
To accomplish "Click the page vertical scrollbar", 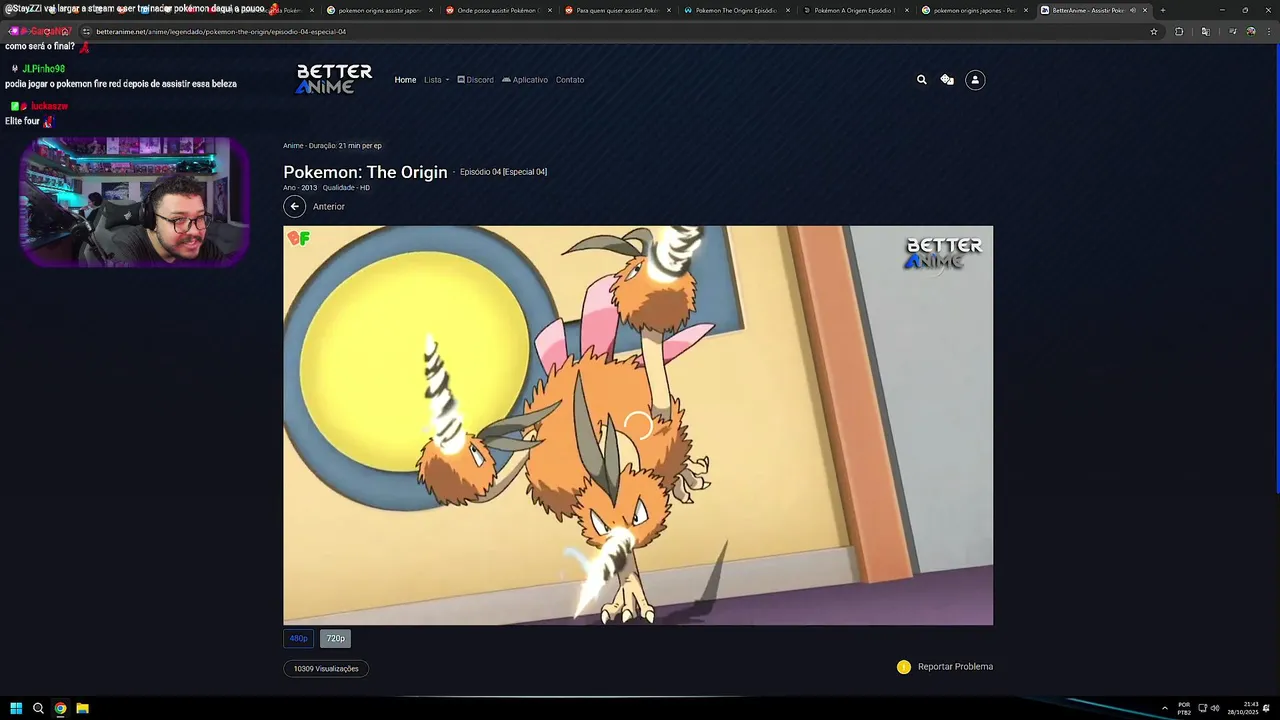I will 1277,270.
